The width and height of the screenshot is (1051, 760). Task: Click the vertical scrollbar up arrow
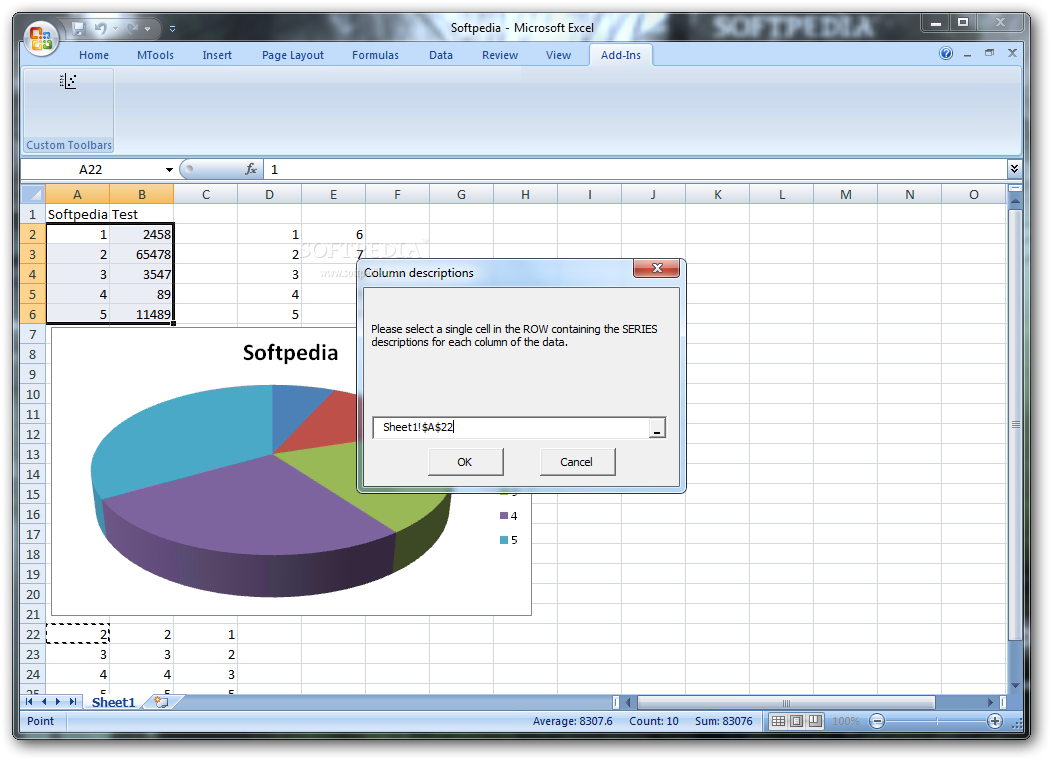(x=1015, y=200)
